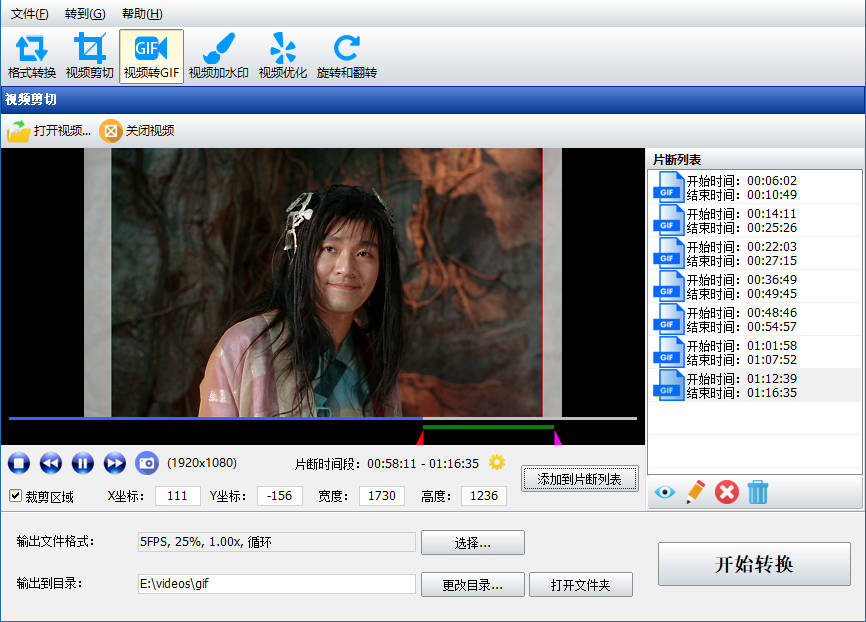Open the 视频加水印 watermark tool
Viewport: 866px width, 622px height.
[219, 56]
